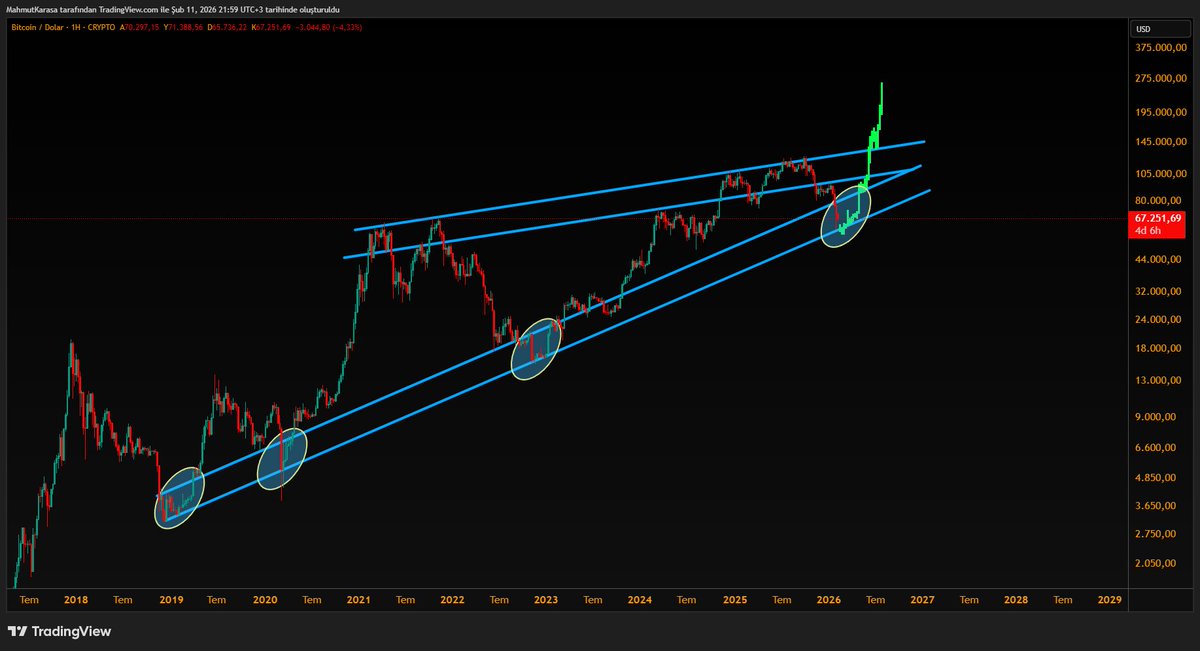Click the 2018 label on time axis

click(75, 600)
